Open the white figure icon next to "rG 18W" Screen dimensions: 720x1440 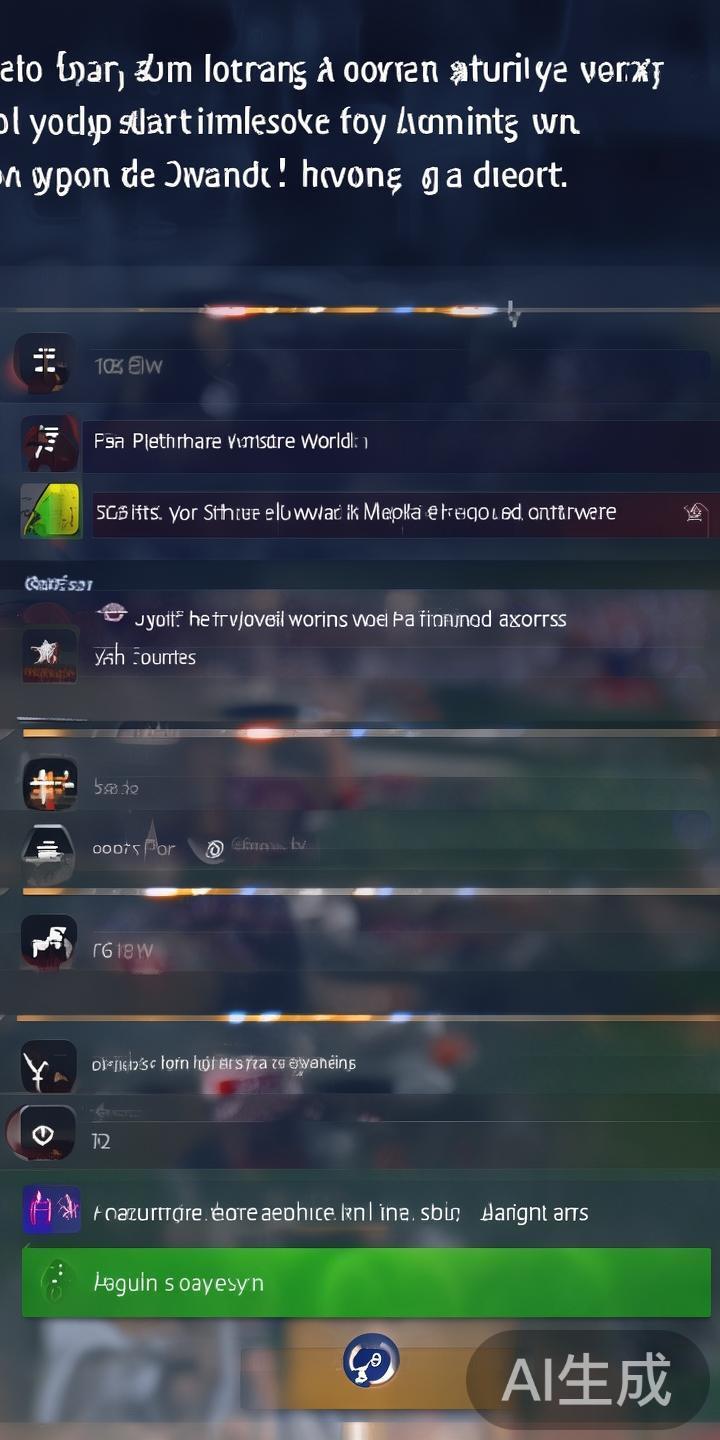coord(49,942)
